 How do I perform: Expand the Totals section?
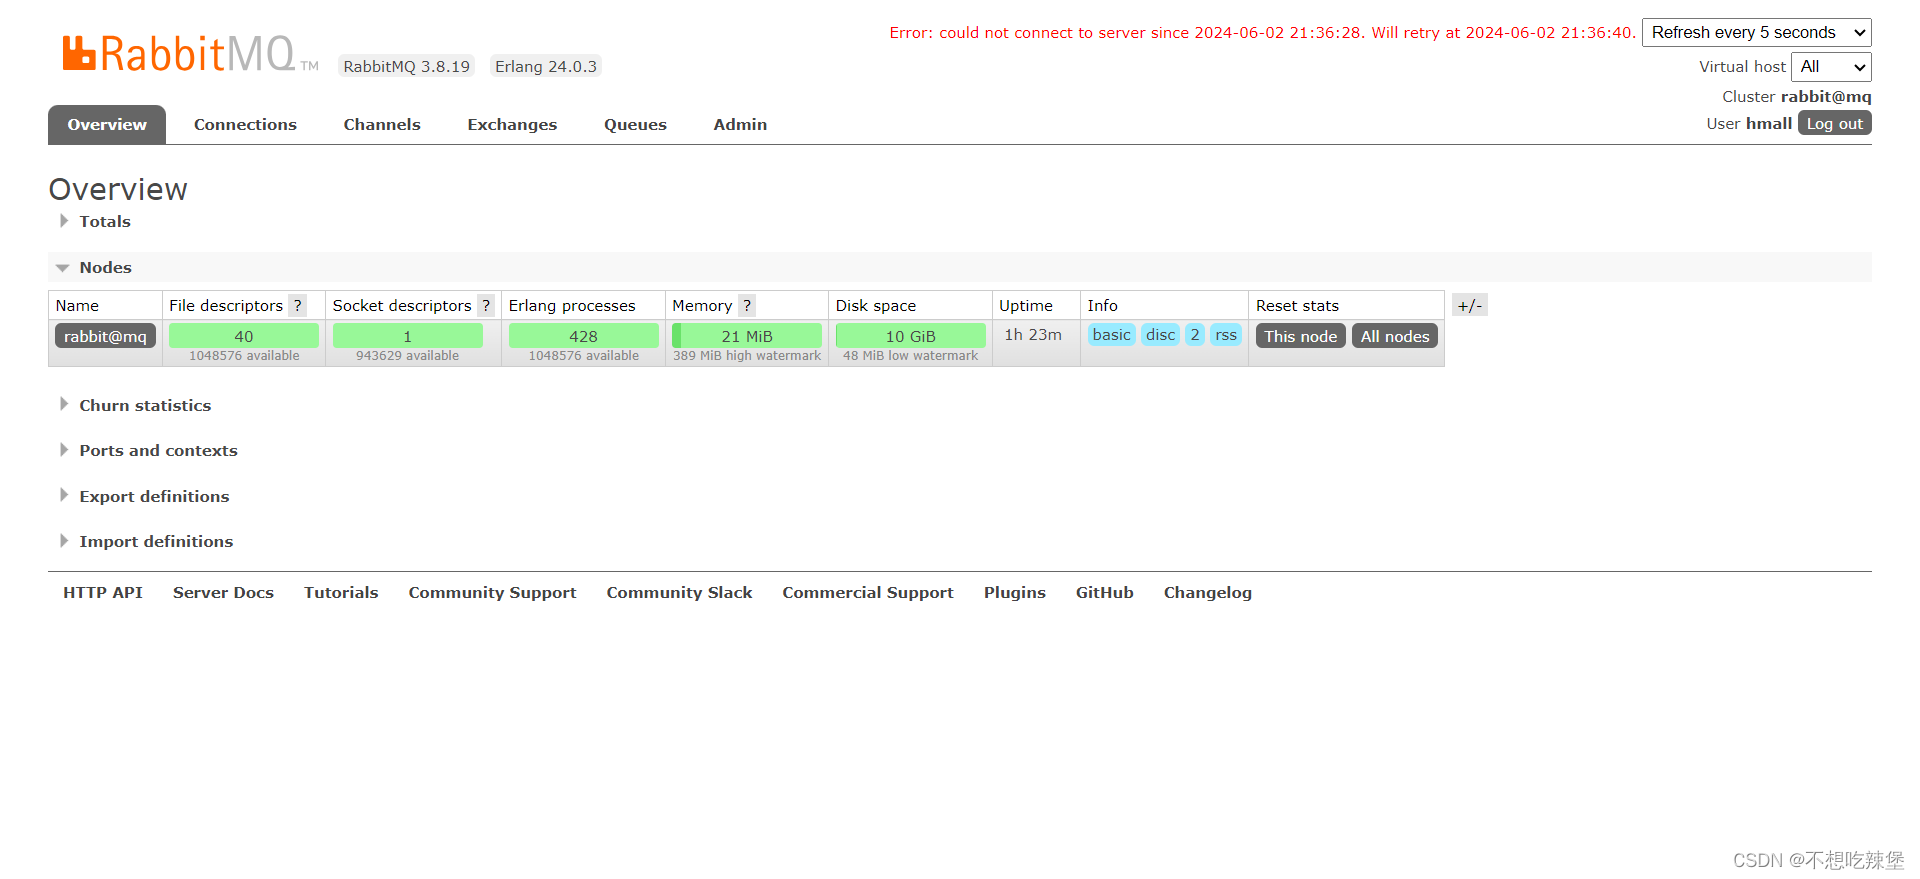[x=105, y=222]
